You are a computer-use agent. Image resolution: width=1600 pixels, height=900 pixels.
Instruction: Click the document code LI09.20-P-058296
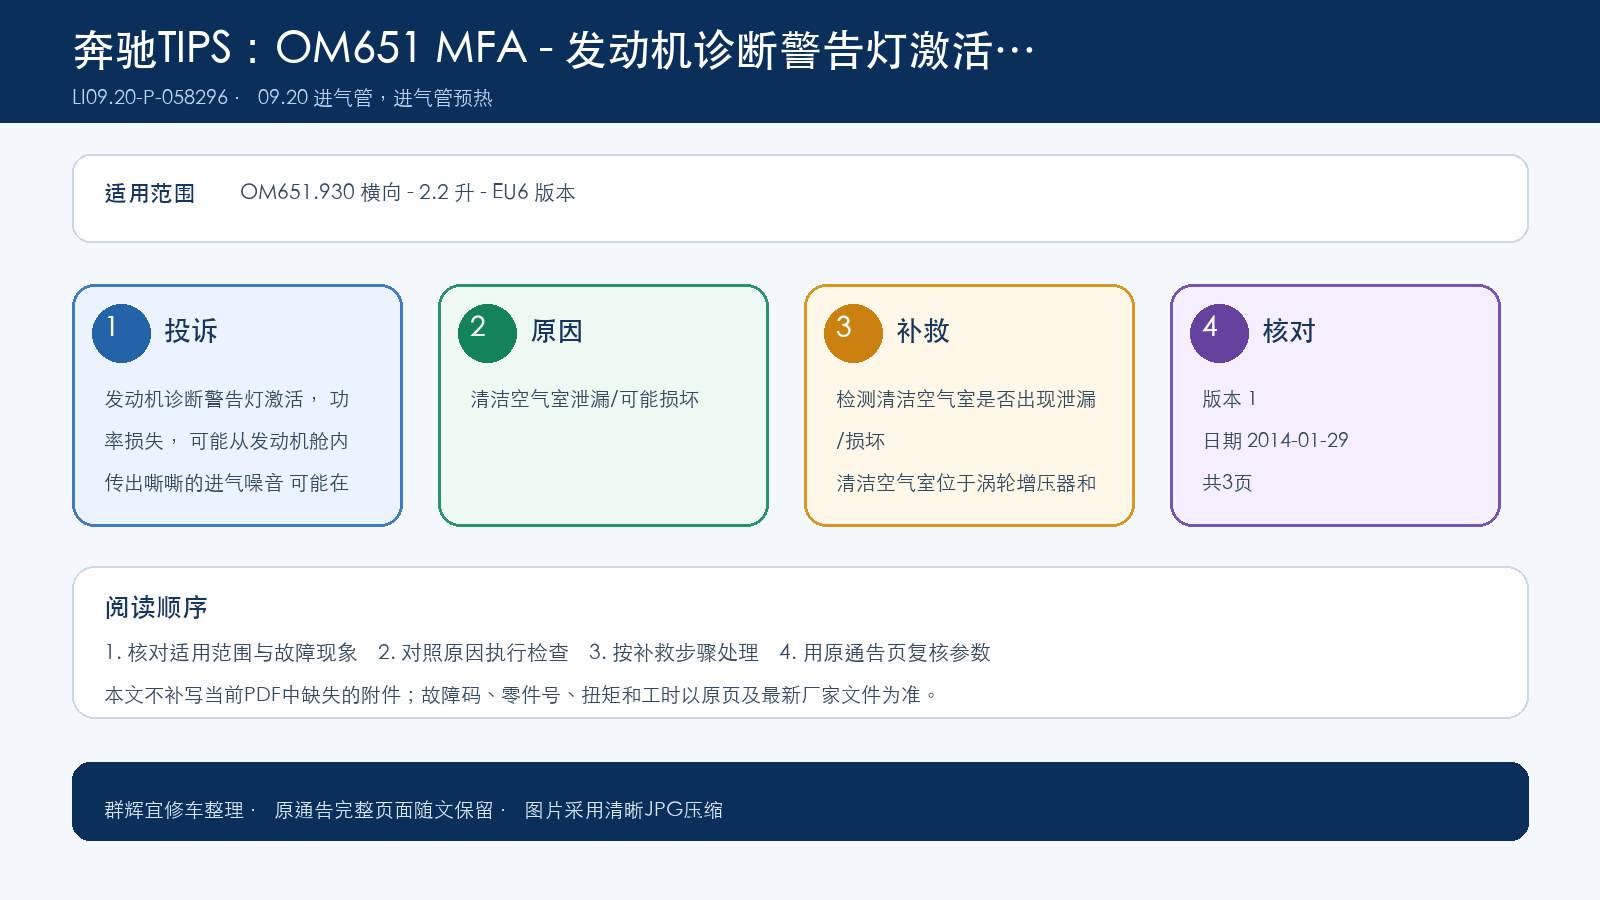tap(150, 98)
